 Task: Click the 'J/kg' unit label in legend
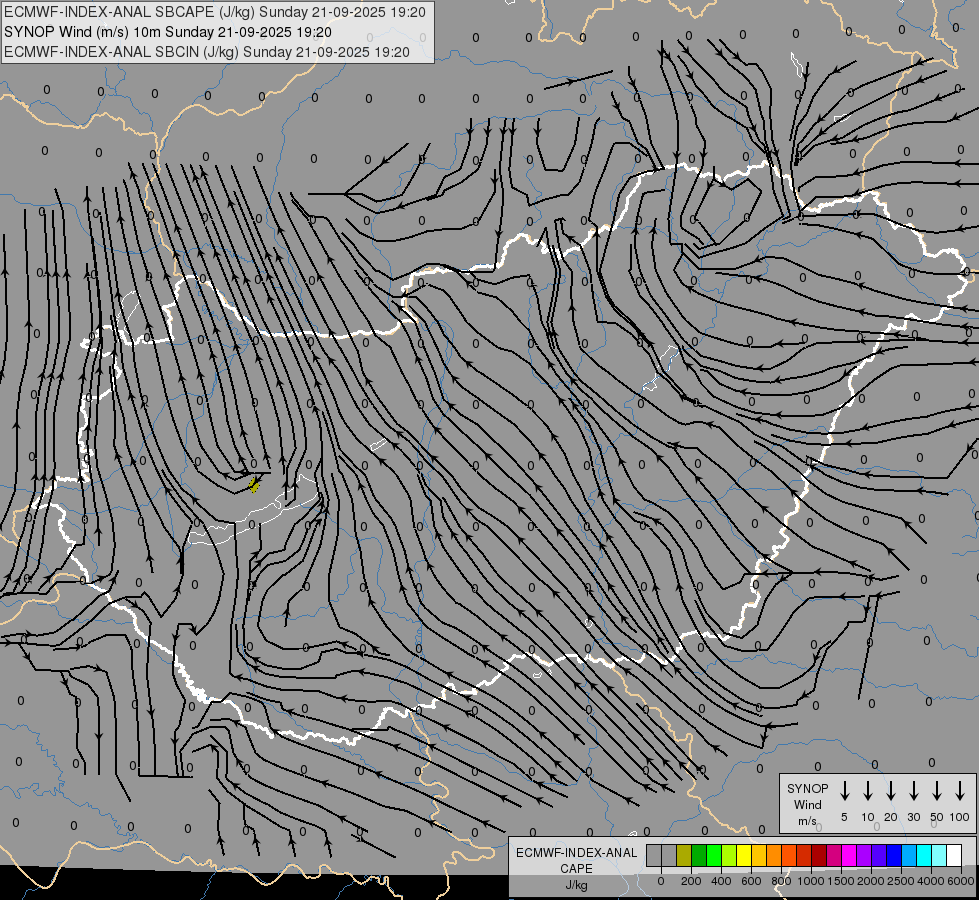click(x=576, y=885)
